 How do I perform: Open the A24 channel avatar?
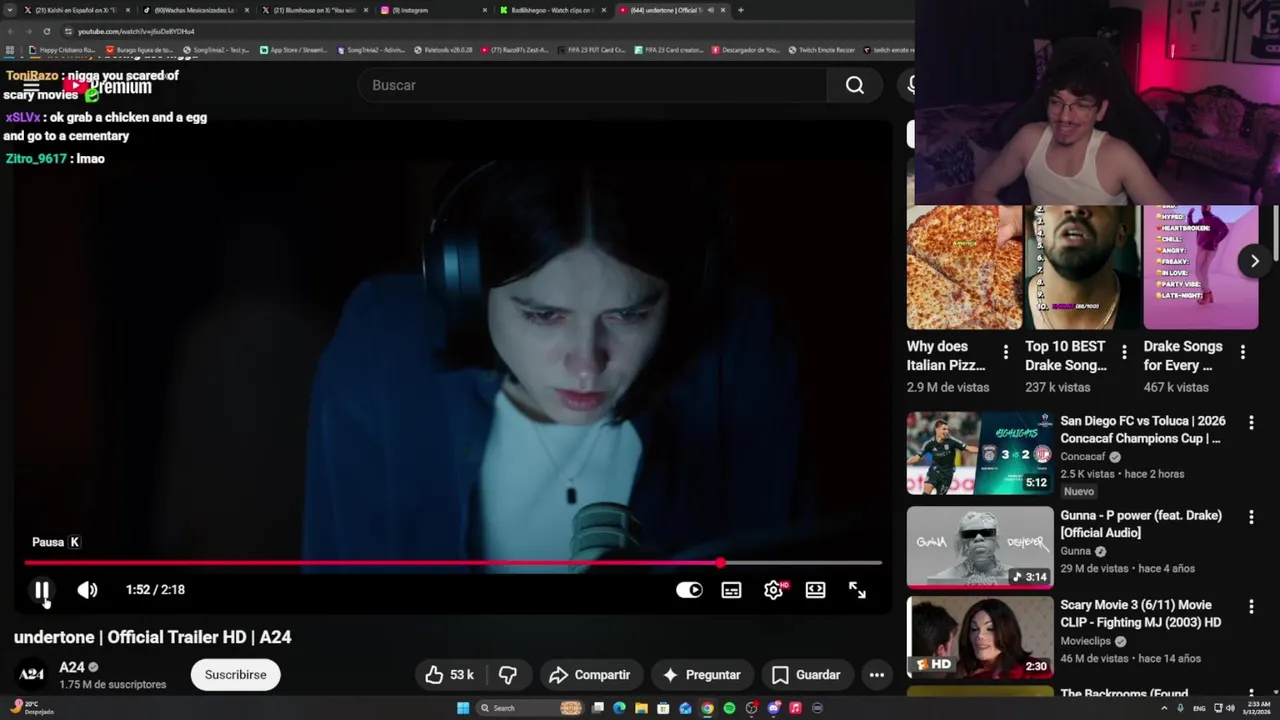(x=32, y=674)
